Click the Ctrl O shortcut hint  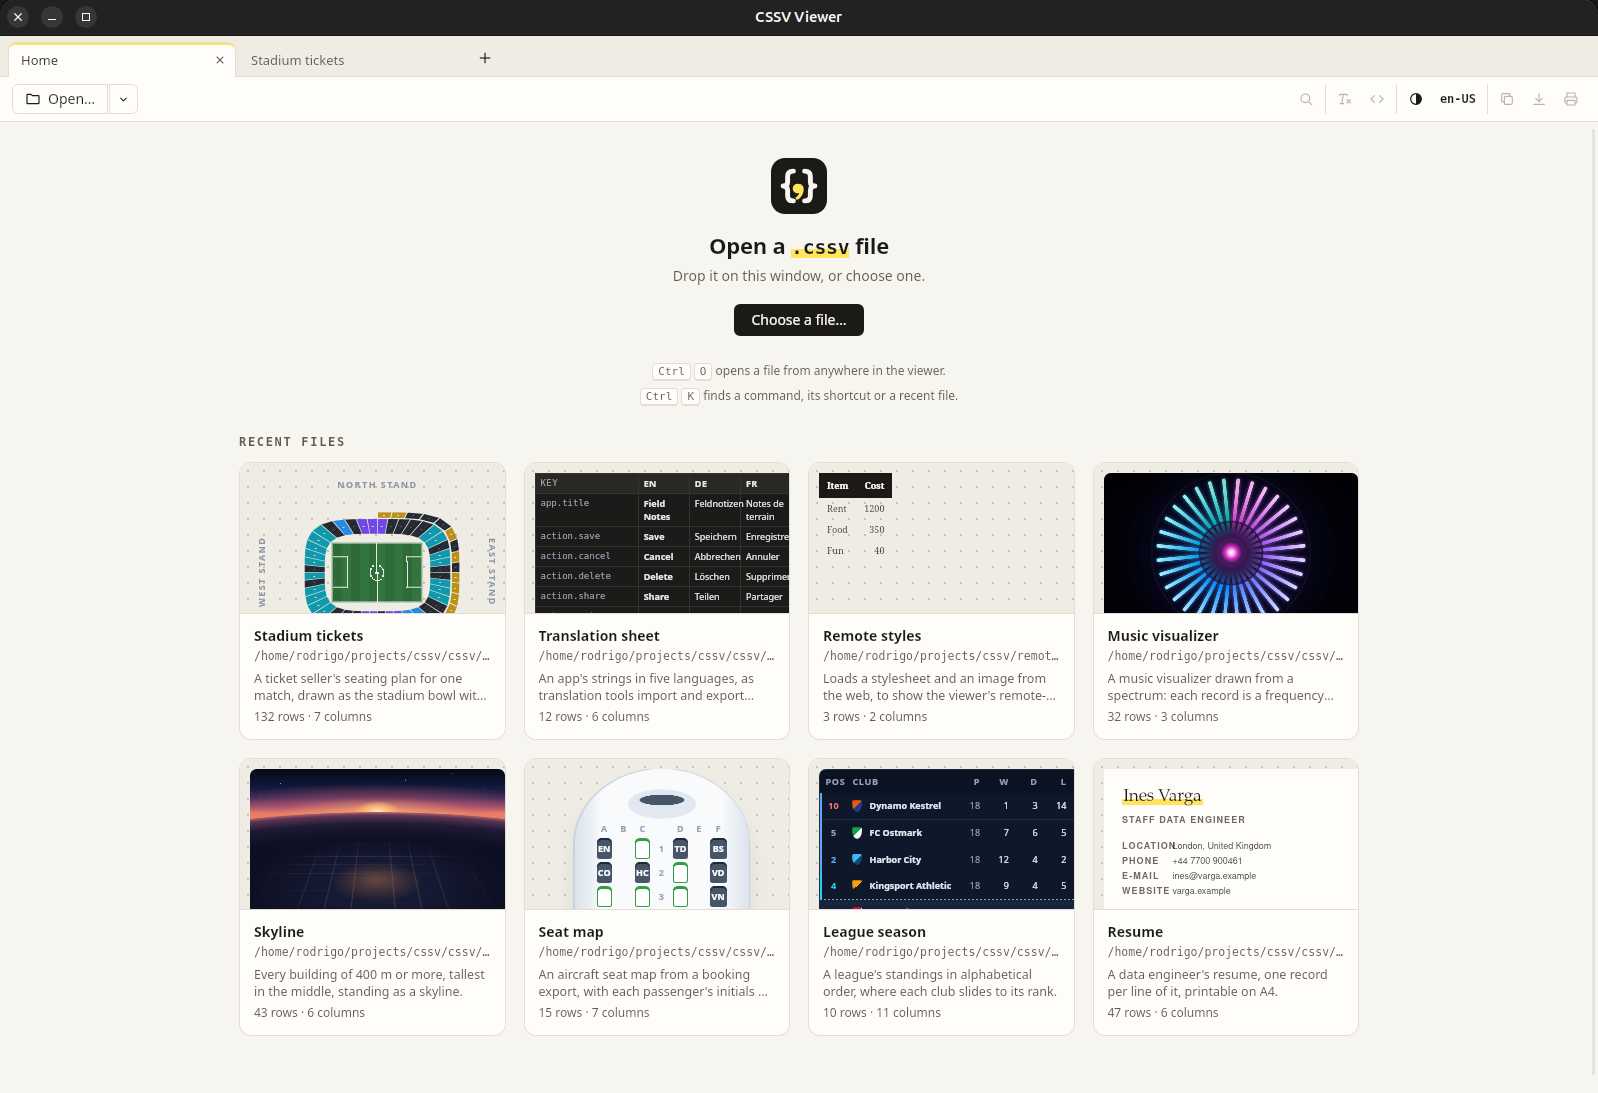coord(799,371)
